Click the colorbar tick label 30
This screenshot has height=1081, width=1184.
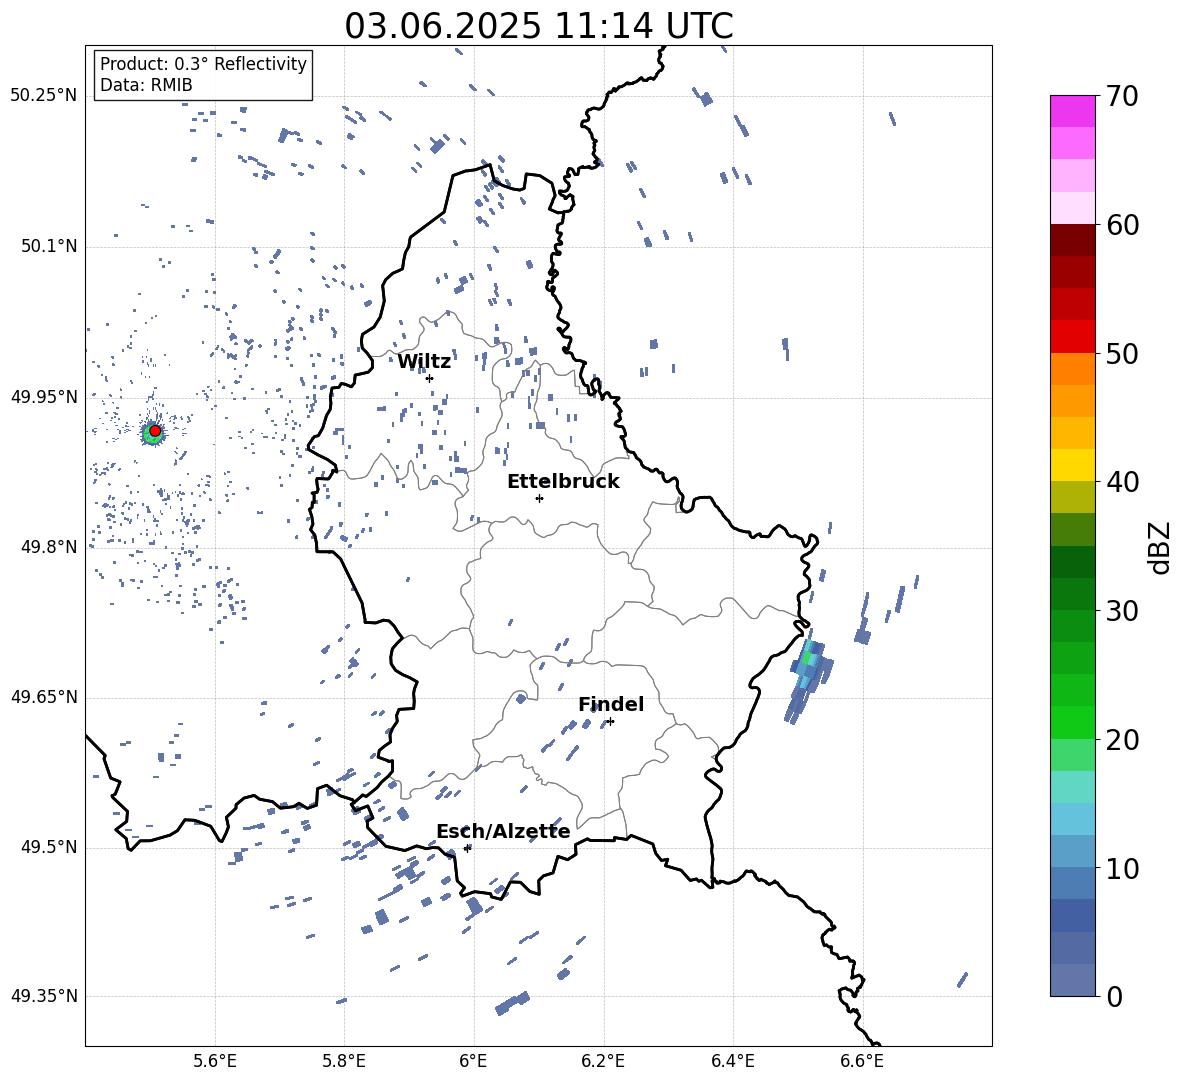[1121, 611]
